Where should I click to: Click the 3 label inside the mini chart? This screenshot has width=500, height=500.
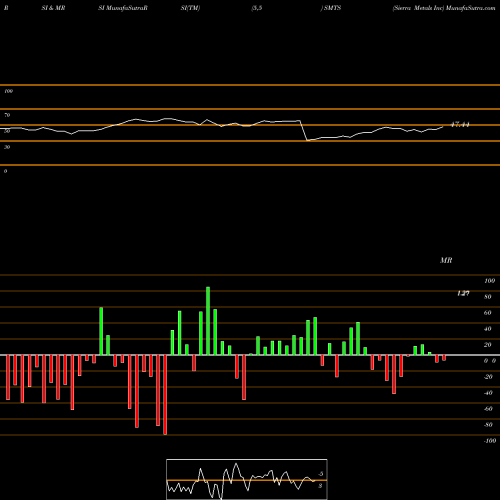(x=320, y=486)
